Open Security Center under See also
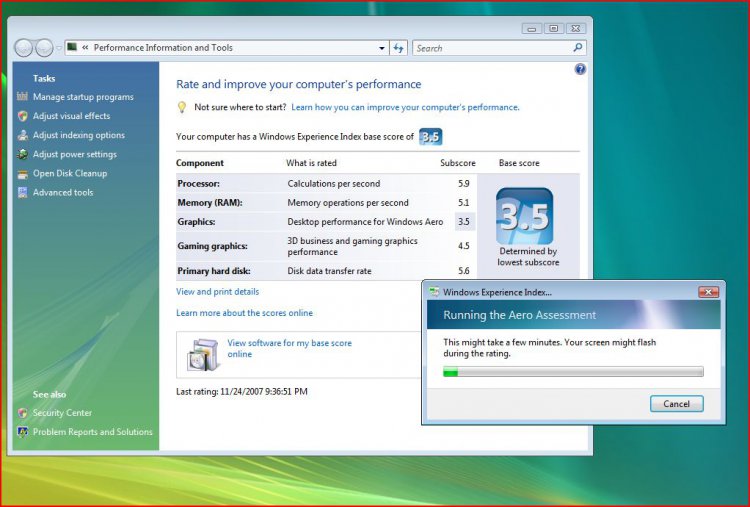 pos(62,413)
